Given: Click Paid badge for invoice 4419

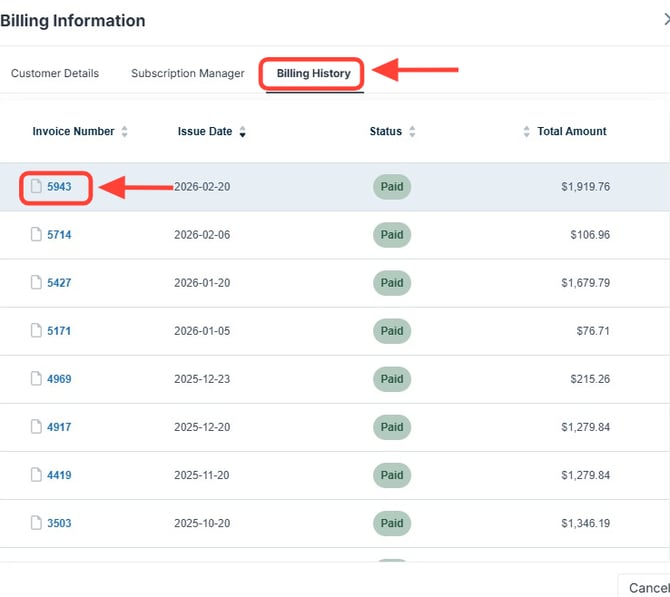Looking at the screenshot, I should 392,475.
